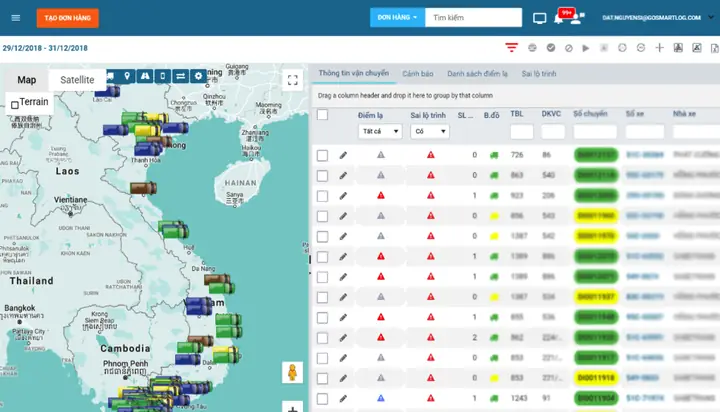
Task: Toggle fullscreen map view
Action: pyautogui.click(x=292, y=81)
